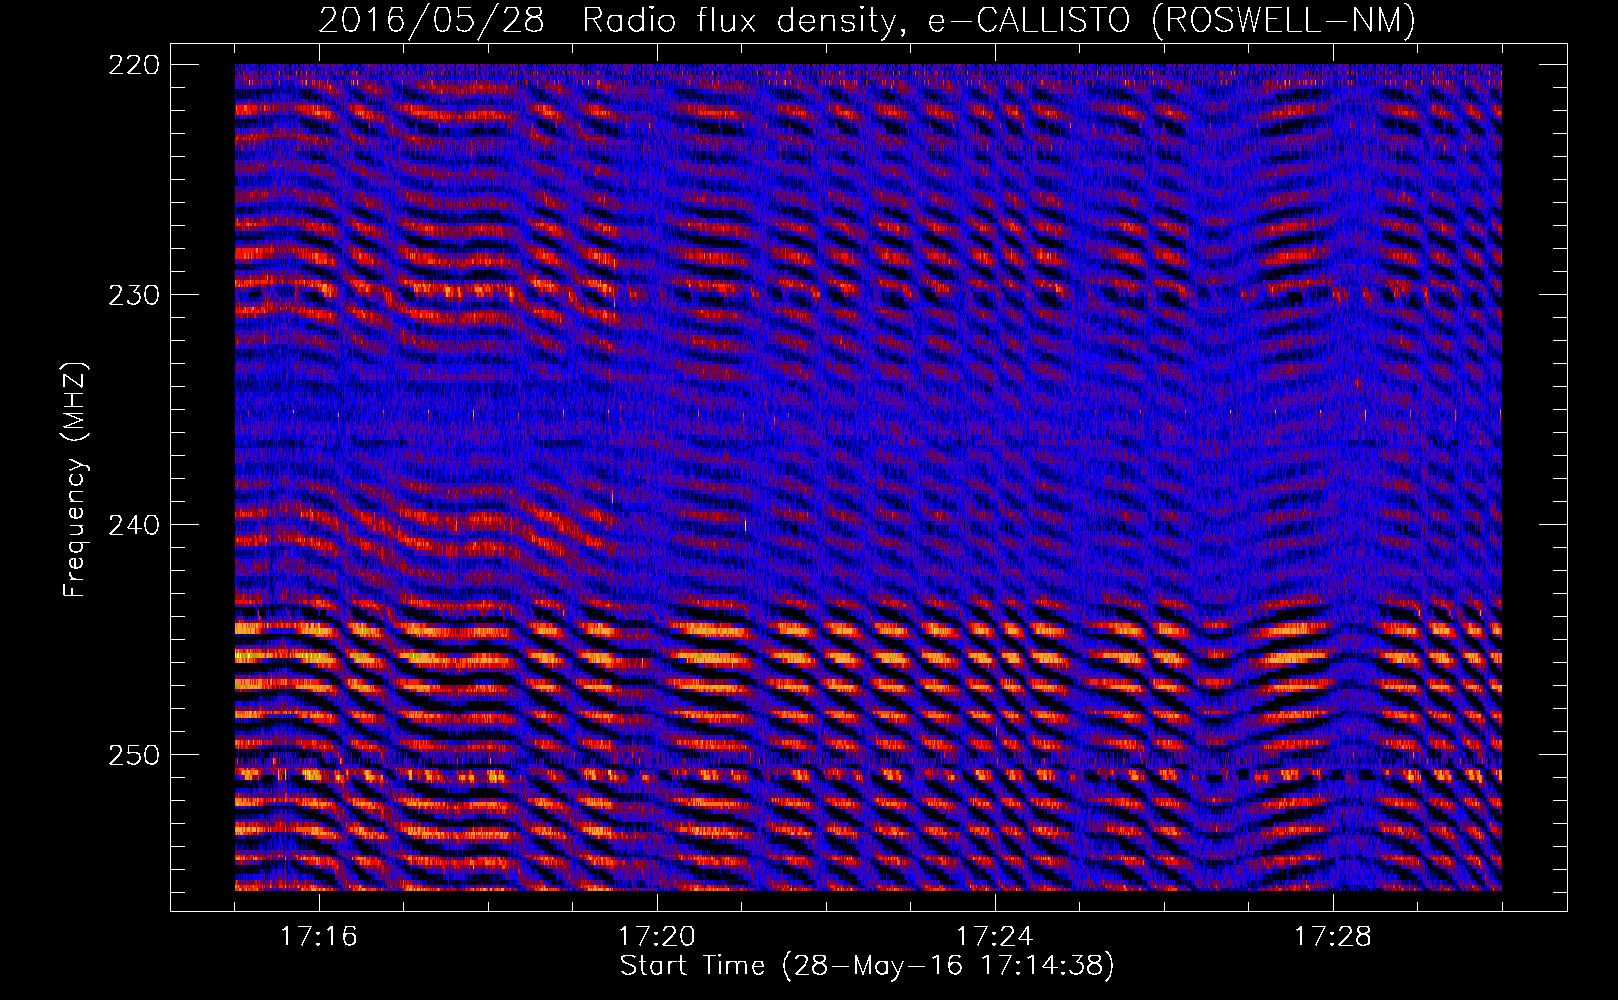Click the plot title '2016/05/28 Radio flux density'
This screenshot has height=1000, width=1618.
(866, 20)
